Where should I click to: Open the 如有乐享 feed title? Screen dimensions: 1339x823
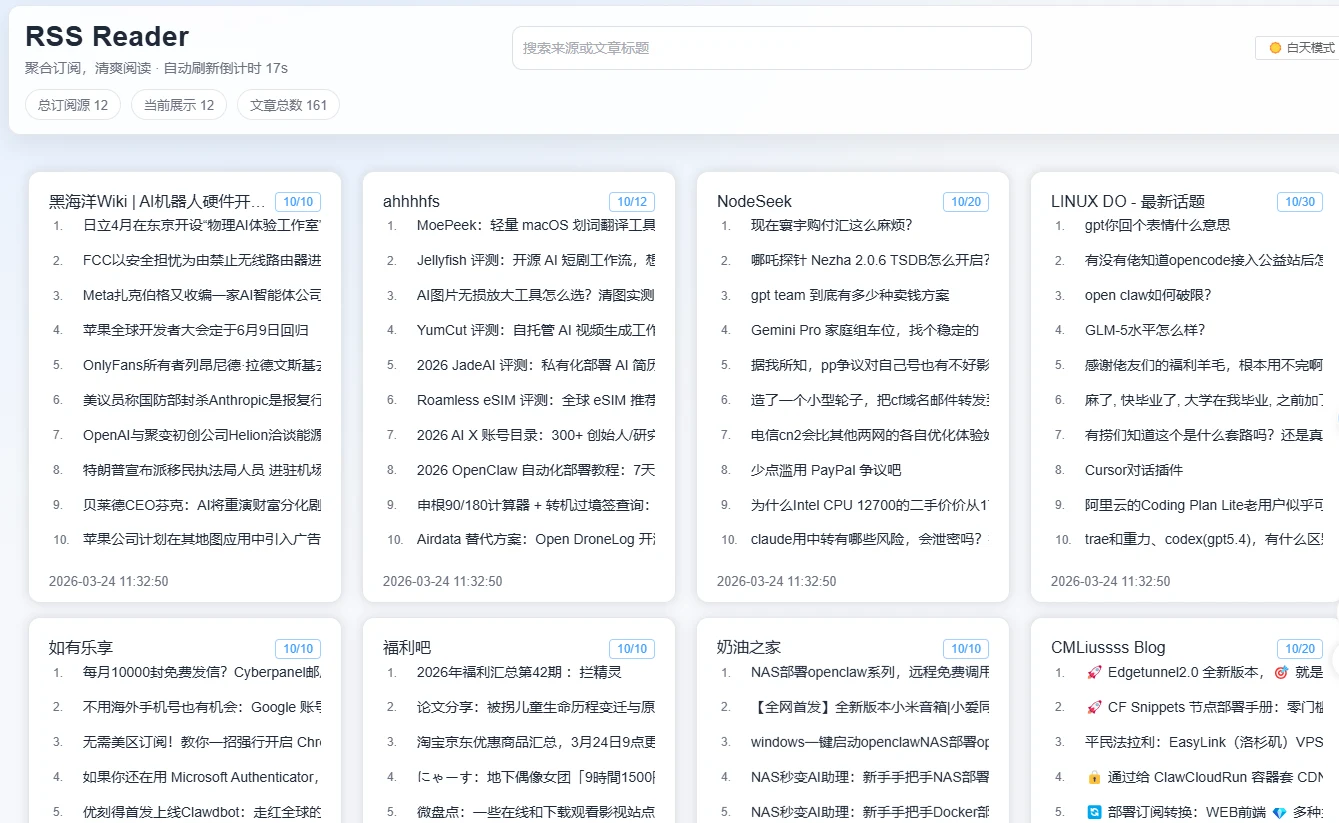(81, 648)
